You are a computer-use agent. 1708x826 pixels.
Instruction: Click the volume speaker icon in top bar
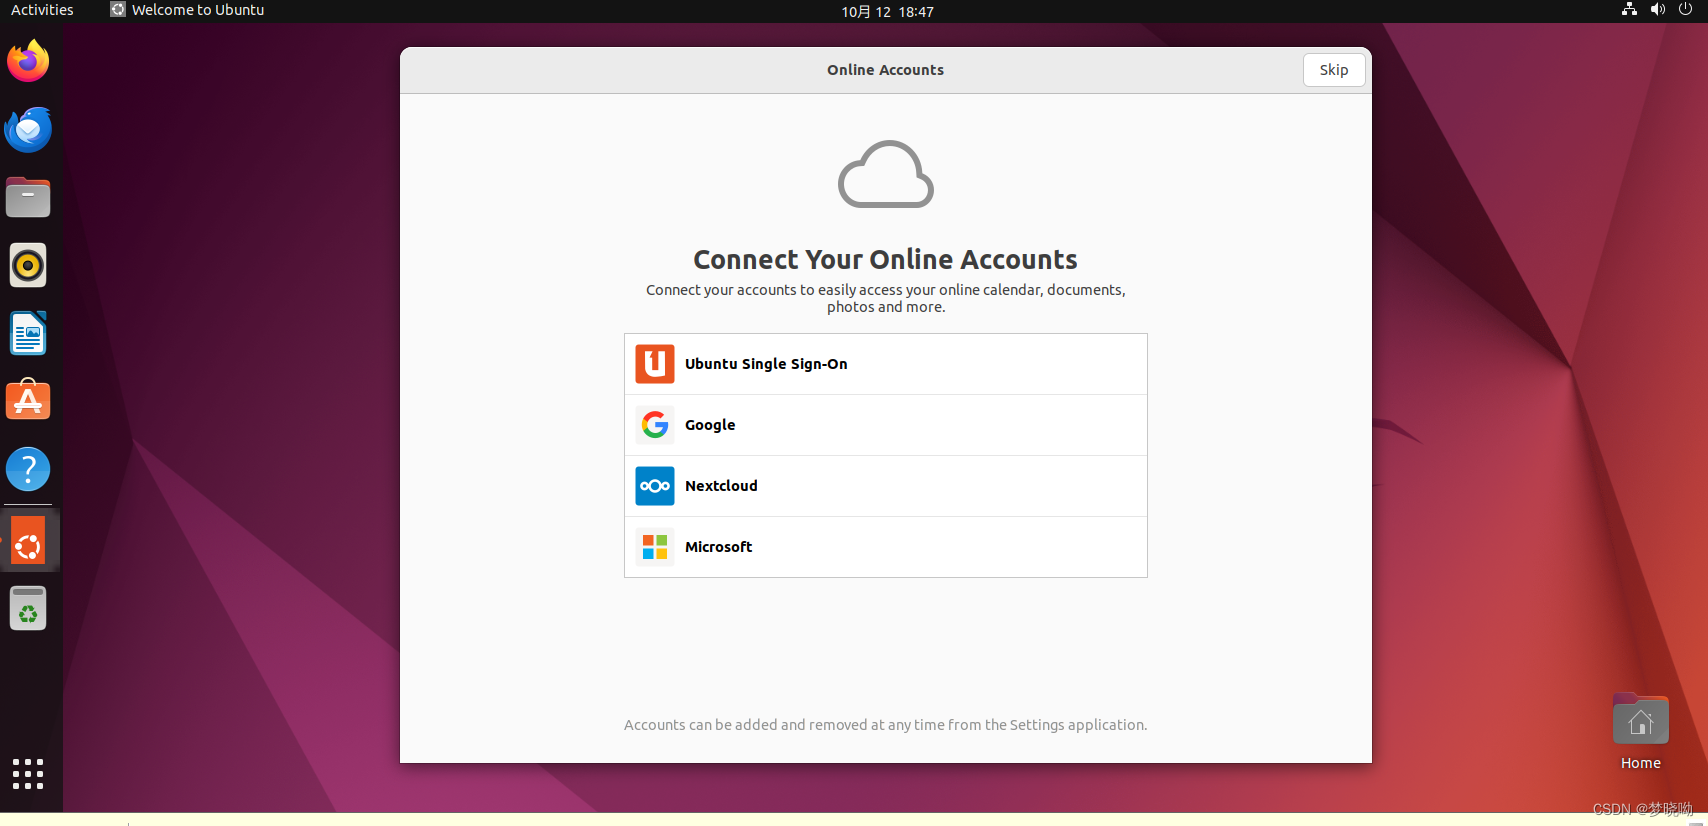click(x=1658, y=9)
